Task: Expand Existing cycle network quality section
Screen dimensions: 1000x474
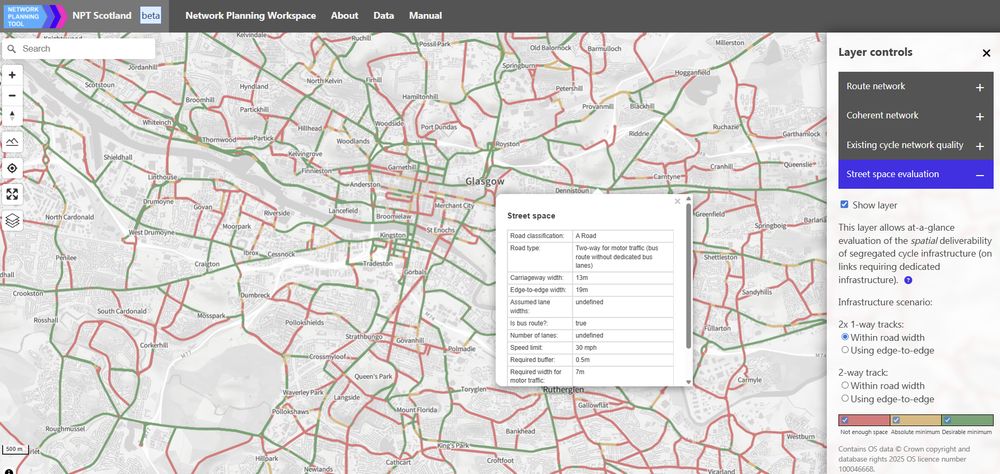Action: point(916,145)
